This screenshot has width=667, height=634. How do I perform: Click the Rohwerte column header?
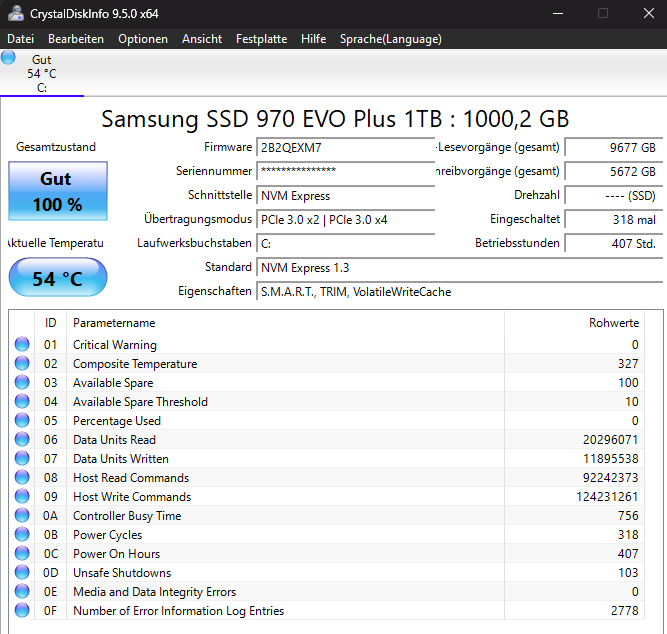tap(574, 323)
